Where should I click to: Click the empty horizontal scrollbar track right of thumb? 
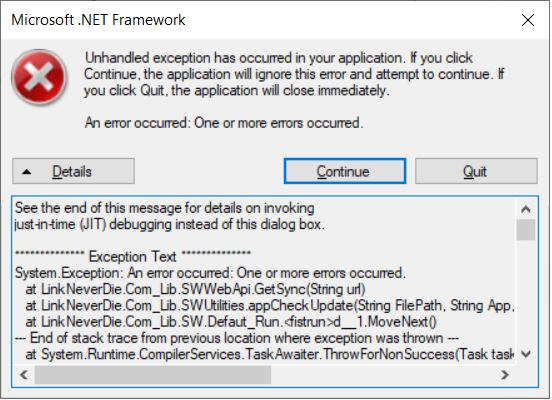(384, 375)
